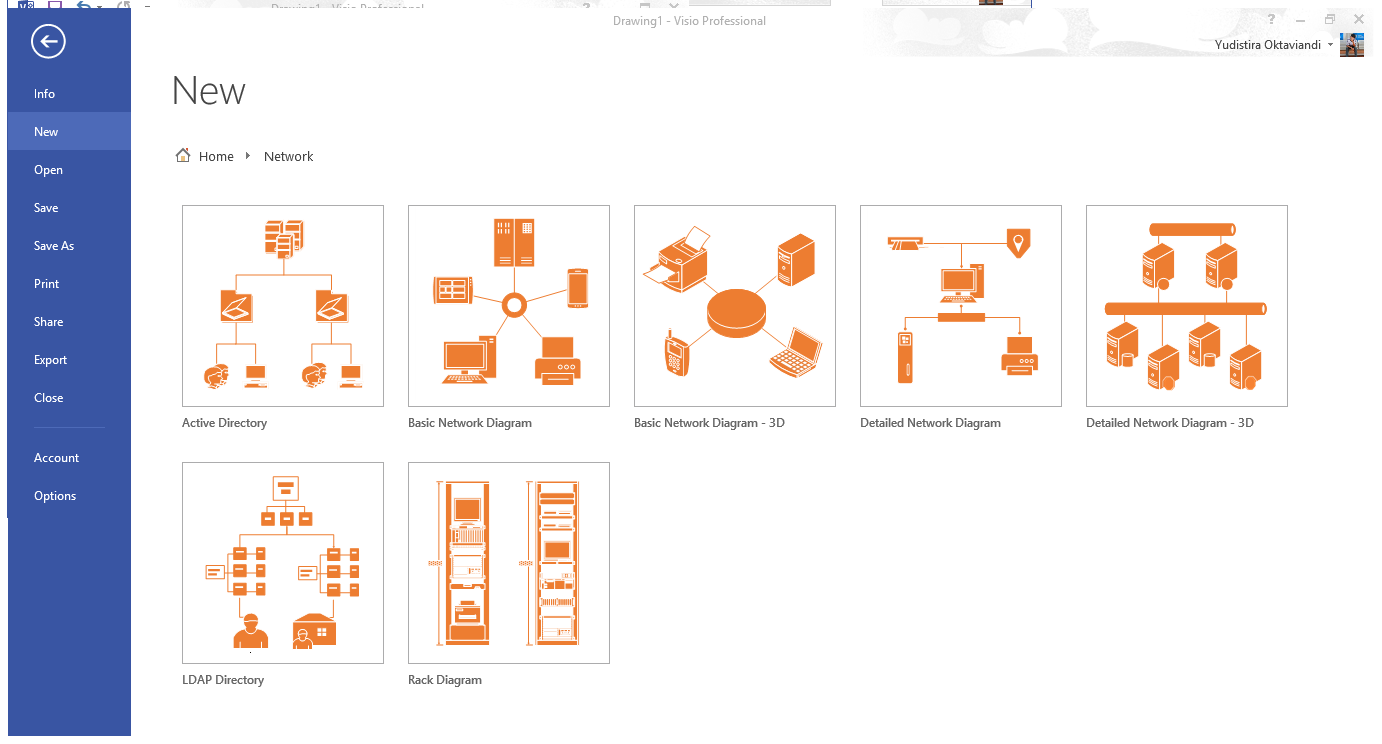Viewport: 1382px width, 744px height.
Task: Undo the last action
Action: coord(84,7)
